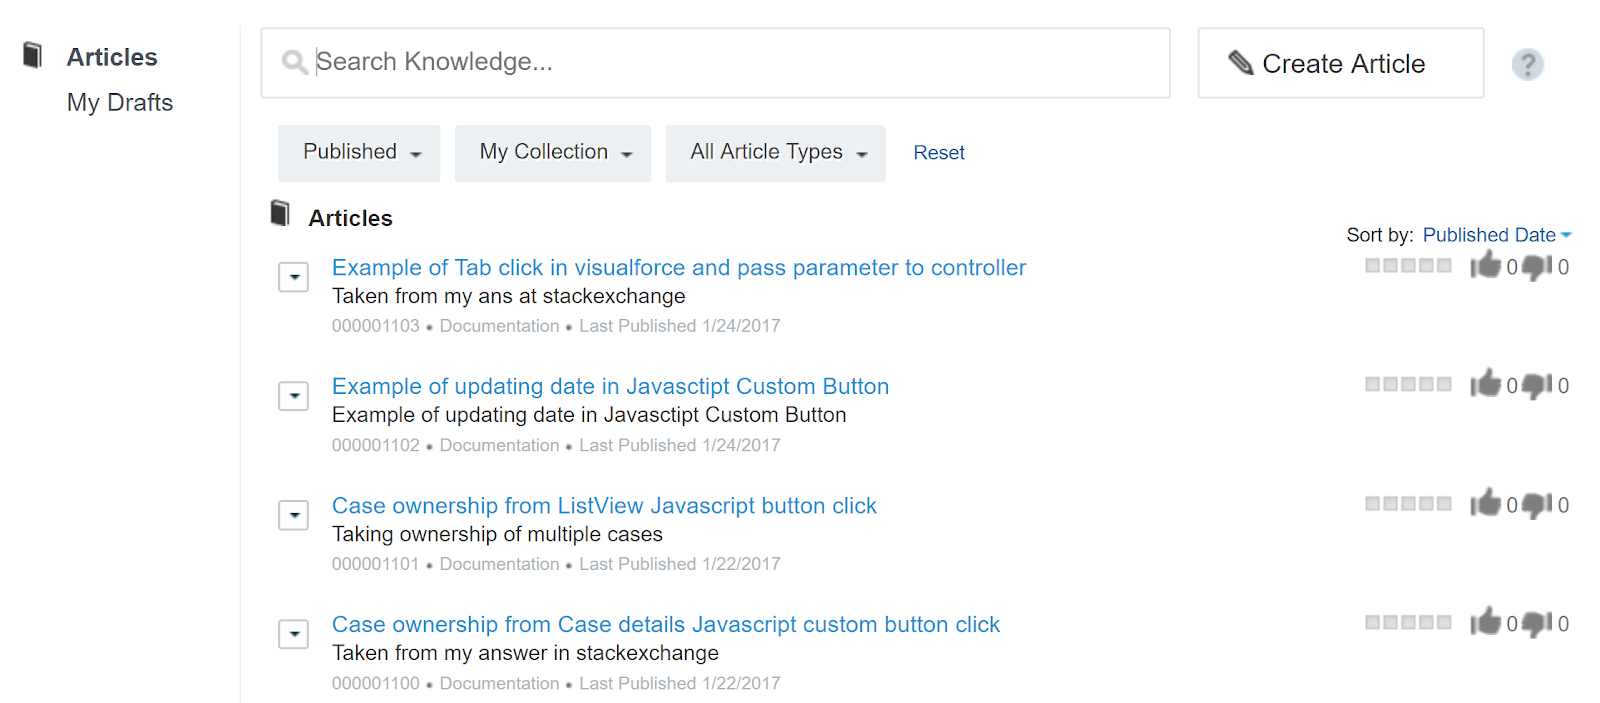The width and height of the screenshot is (1600, 703).
Task: Click article number 000001101
Action: tap(376, 564)
